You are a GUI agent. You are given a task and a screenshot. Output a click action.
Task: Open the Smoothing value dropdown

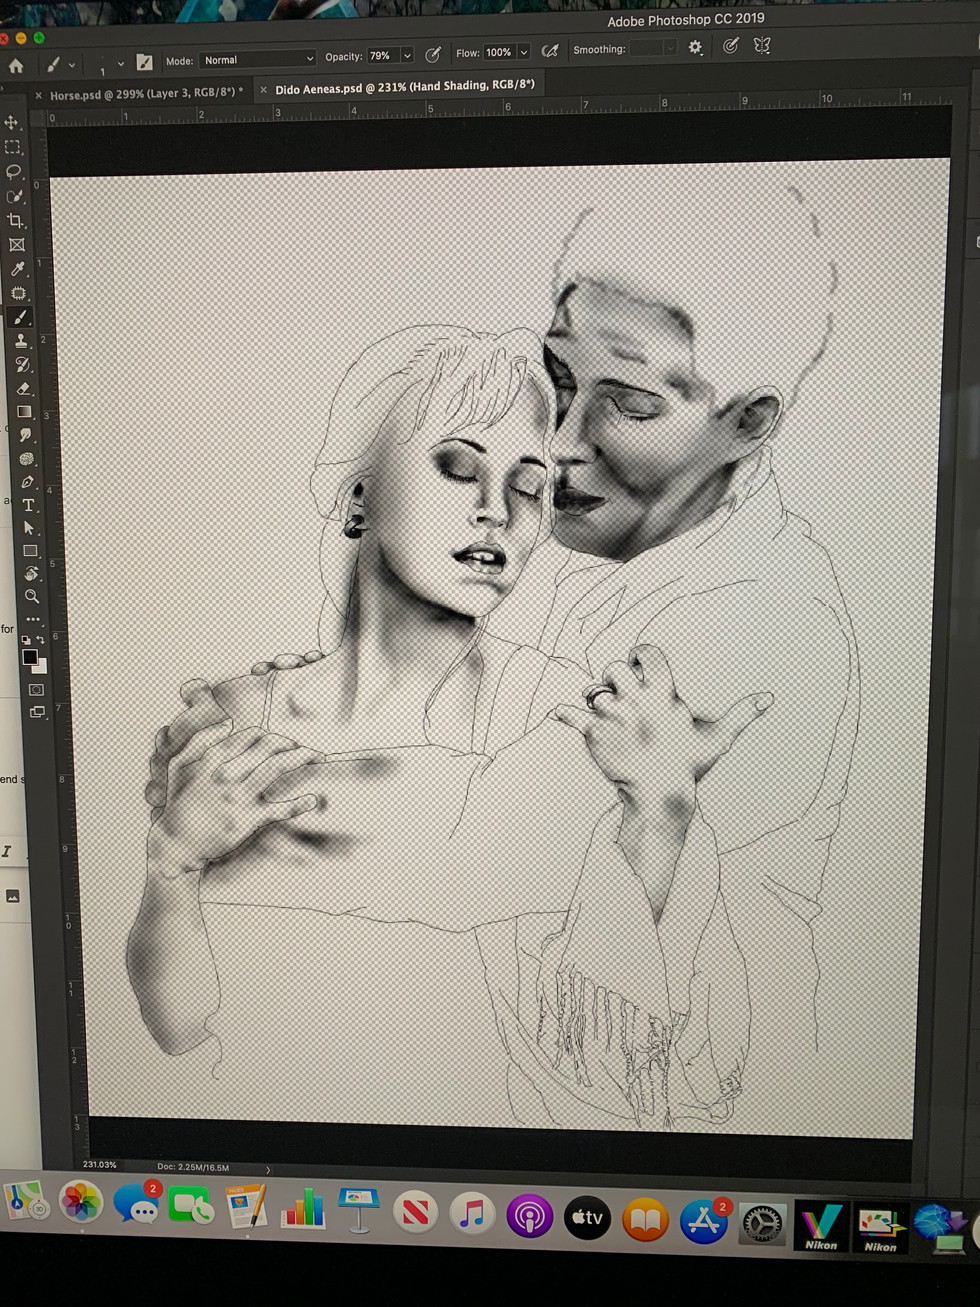point(669,48)
